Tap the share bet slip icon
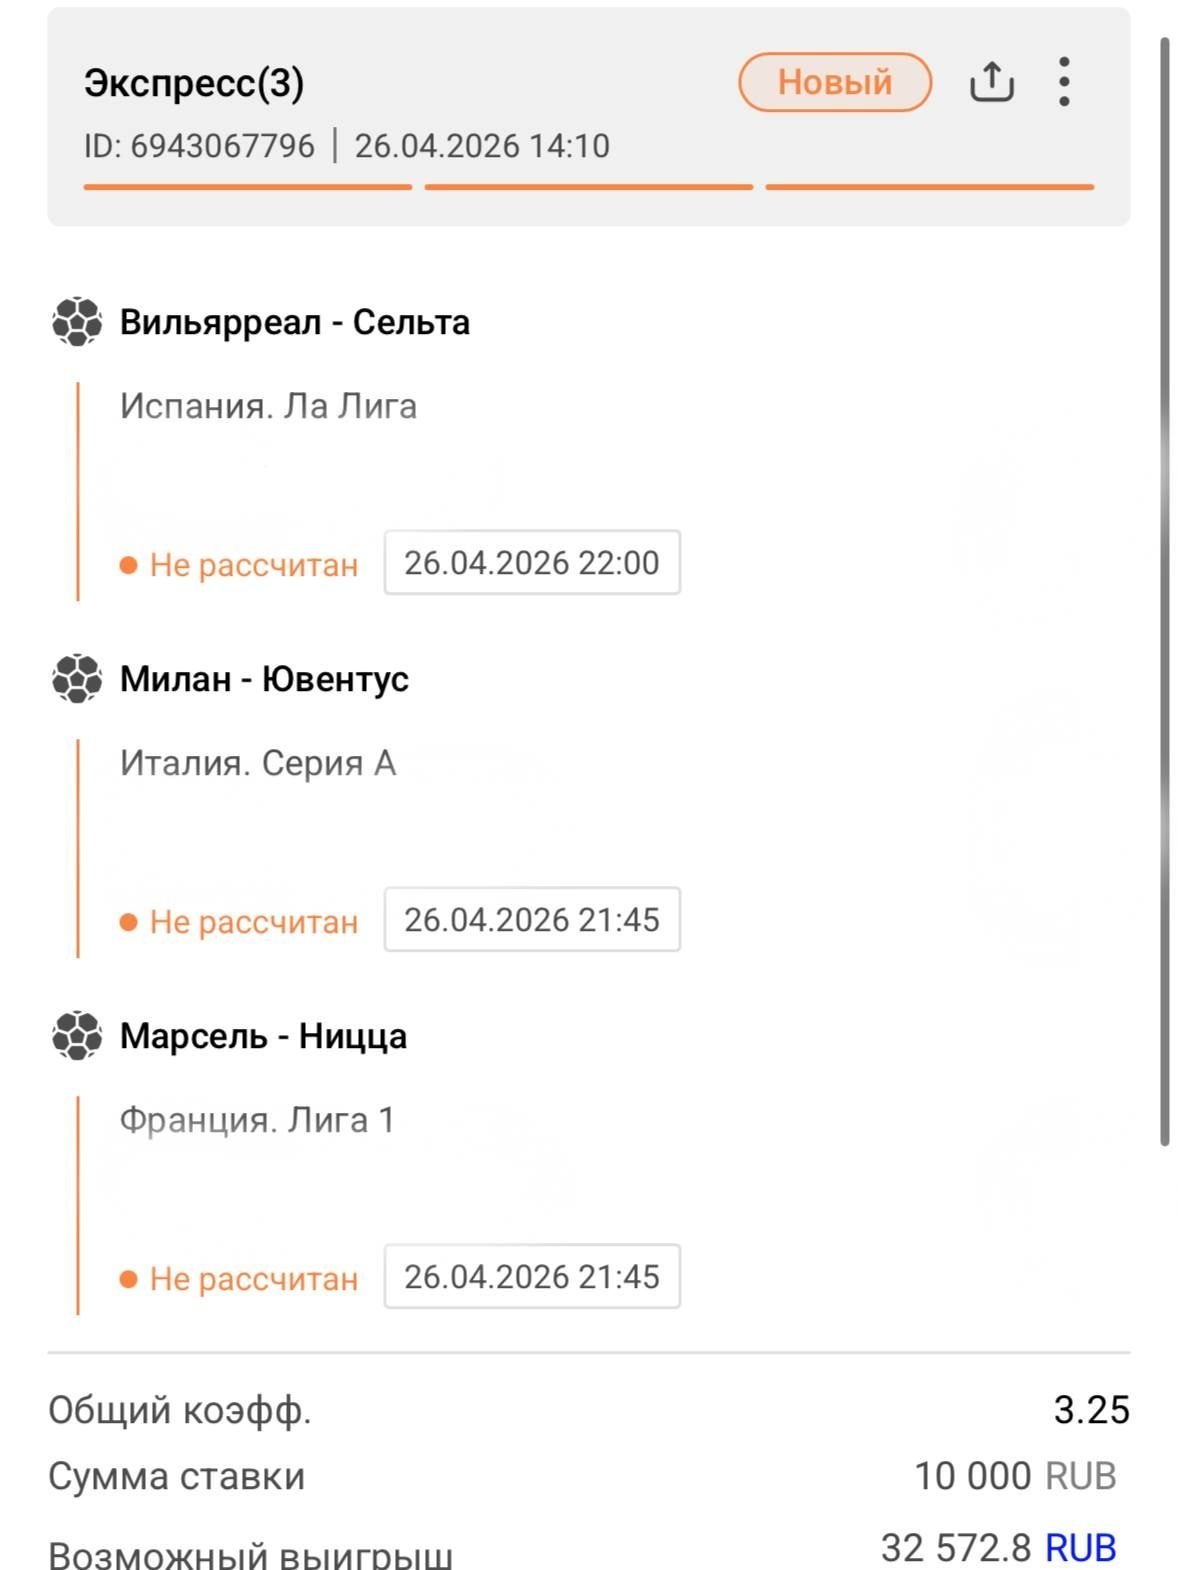The height and width of the screenshot is (1570, 1178). 991,82
